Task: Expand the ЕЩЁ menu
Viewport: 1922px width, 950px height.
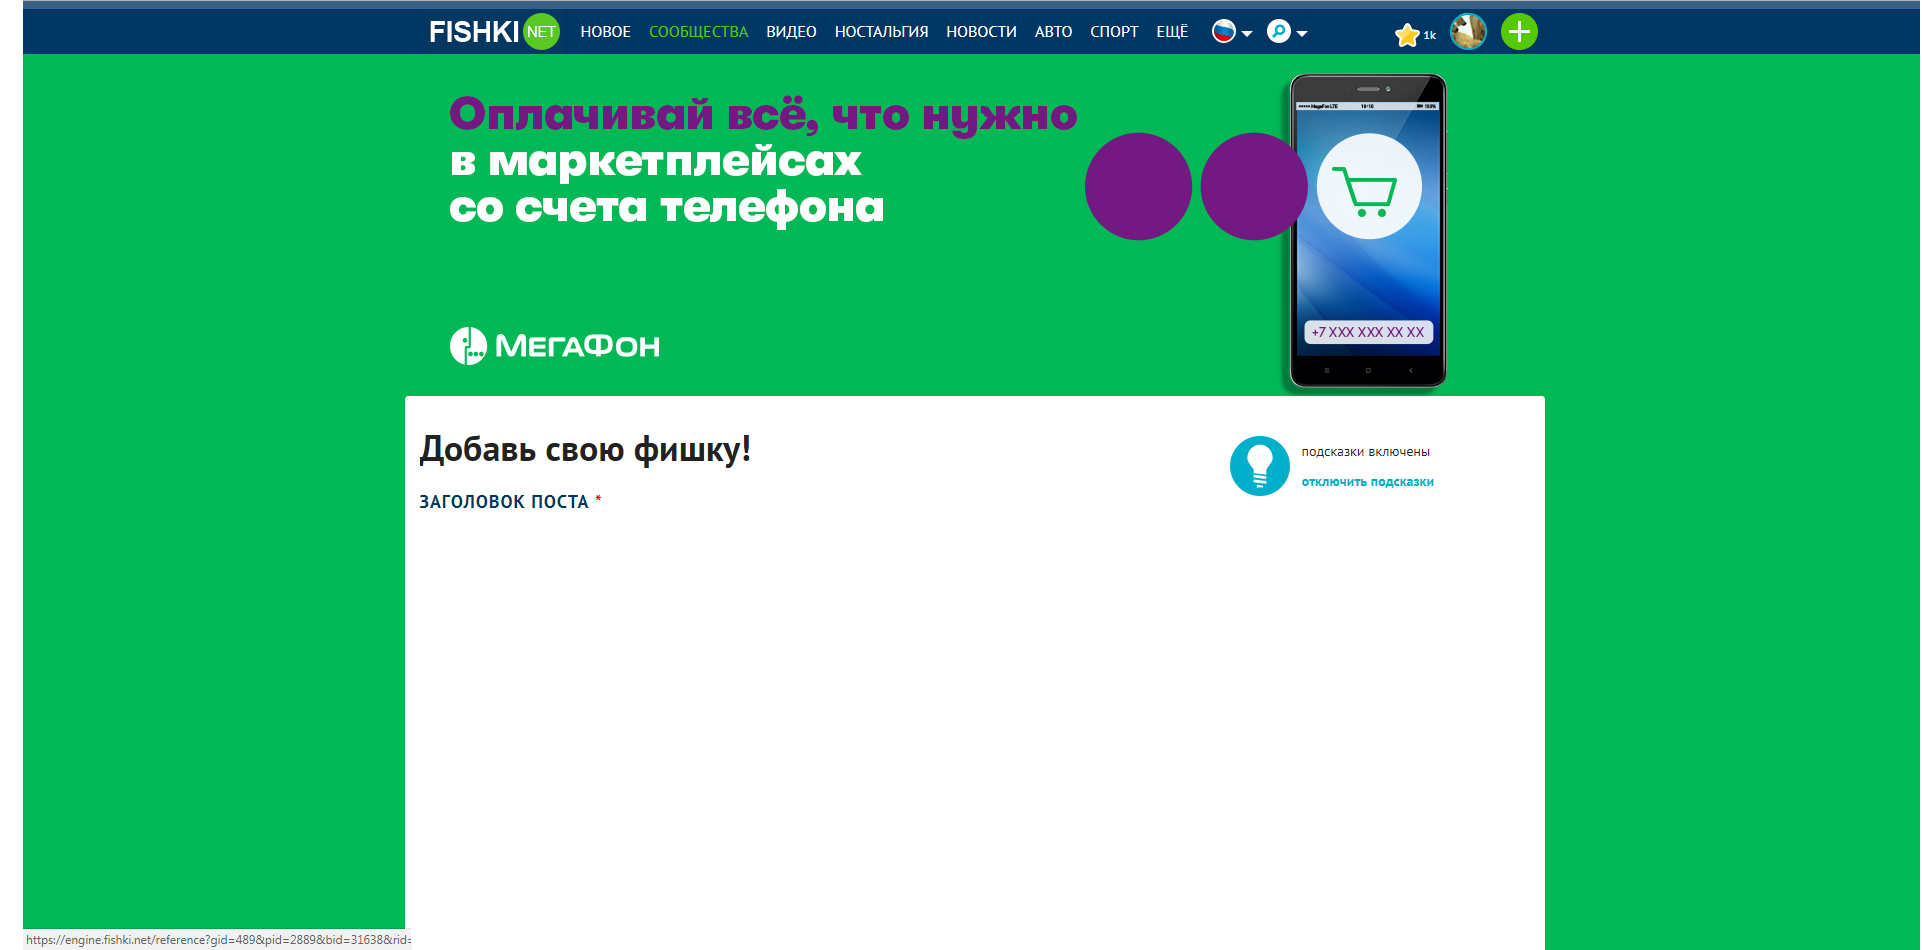Action: (x=1172, y=32)
